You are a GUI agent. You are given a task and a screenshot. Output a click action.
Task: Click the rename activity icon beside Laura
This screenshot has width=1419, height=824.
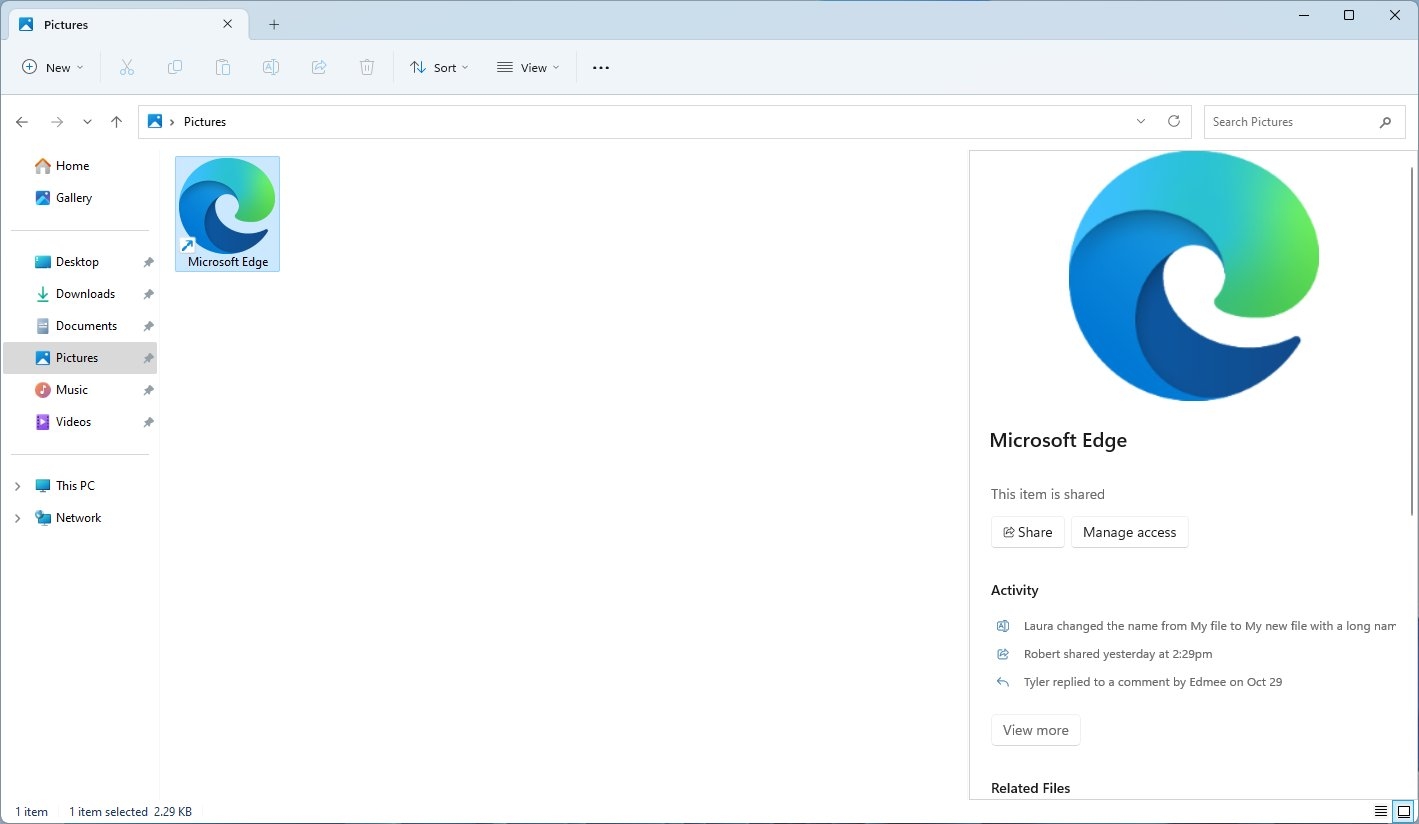(1003, 626)
